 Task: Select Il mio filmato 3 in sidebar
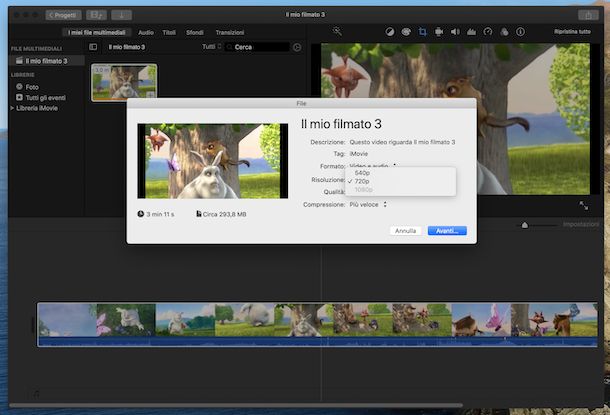tap(46, 61)
